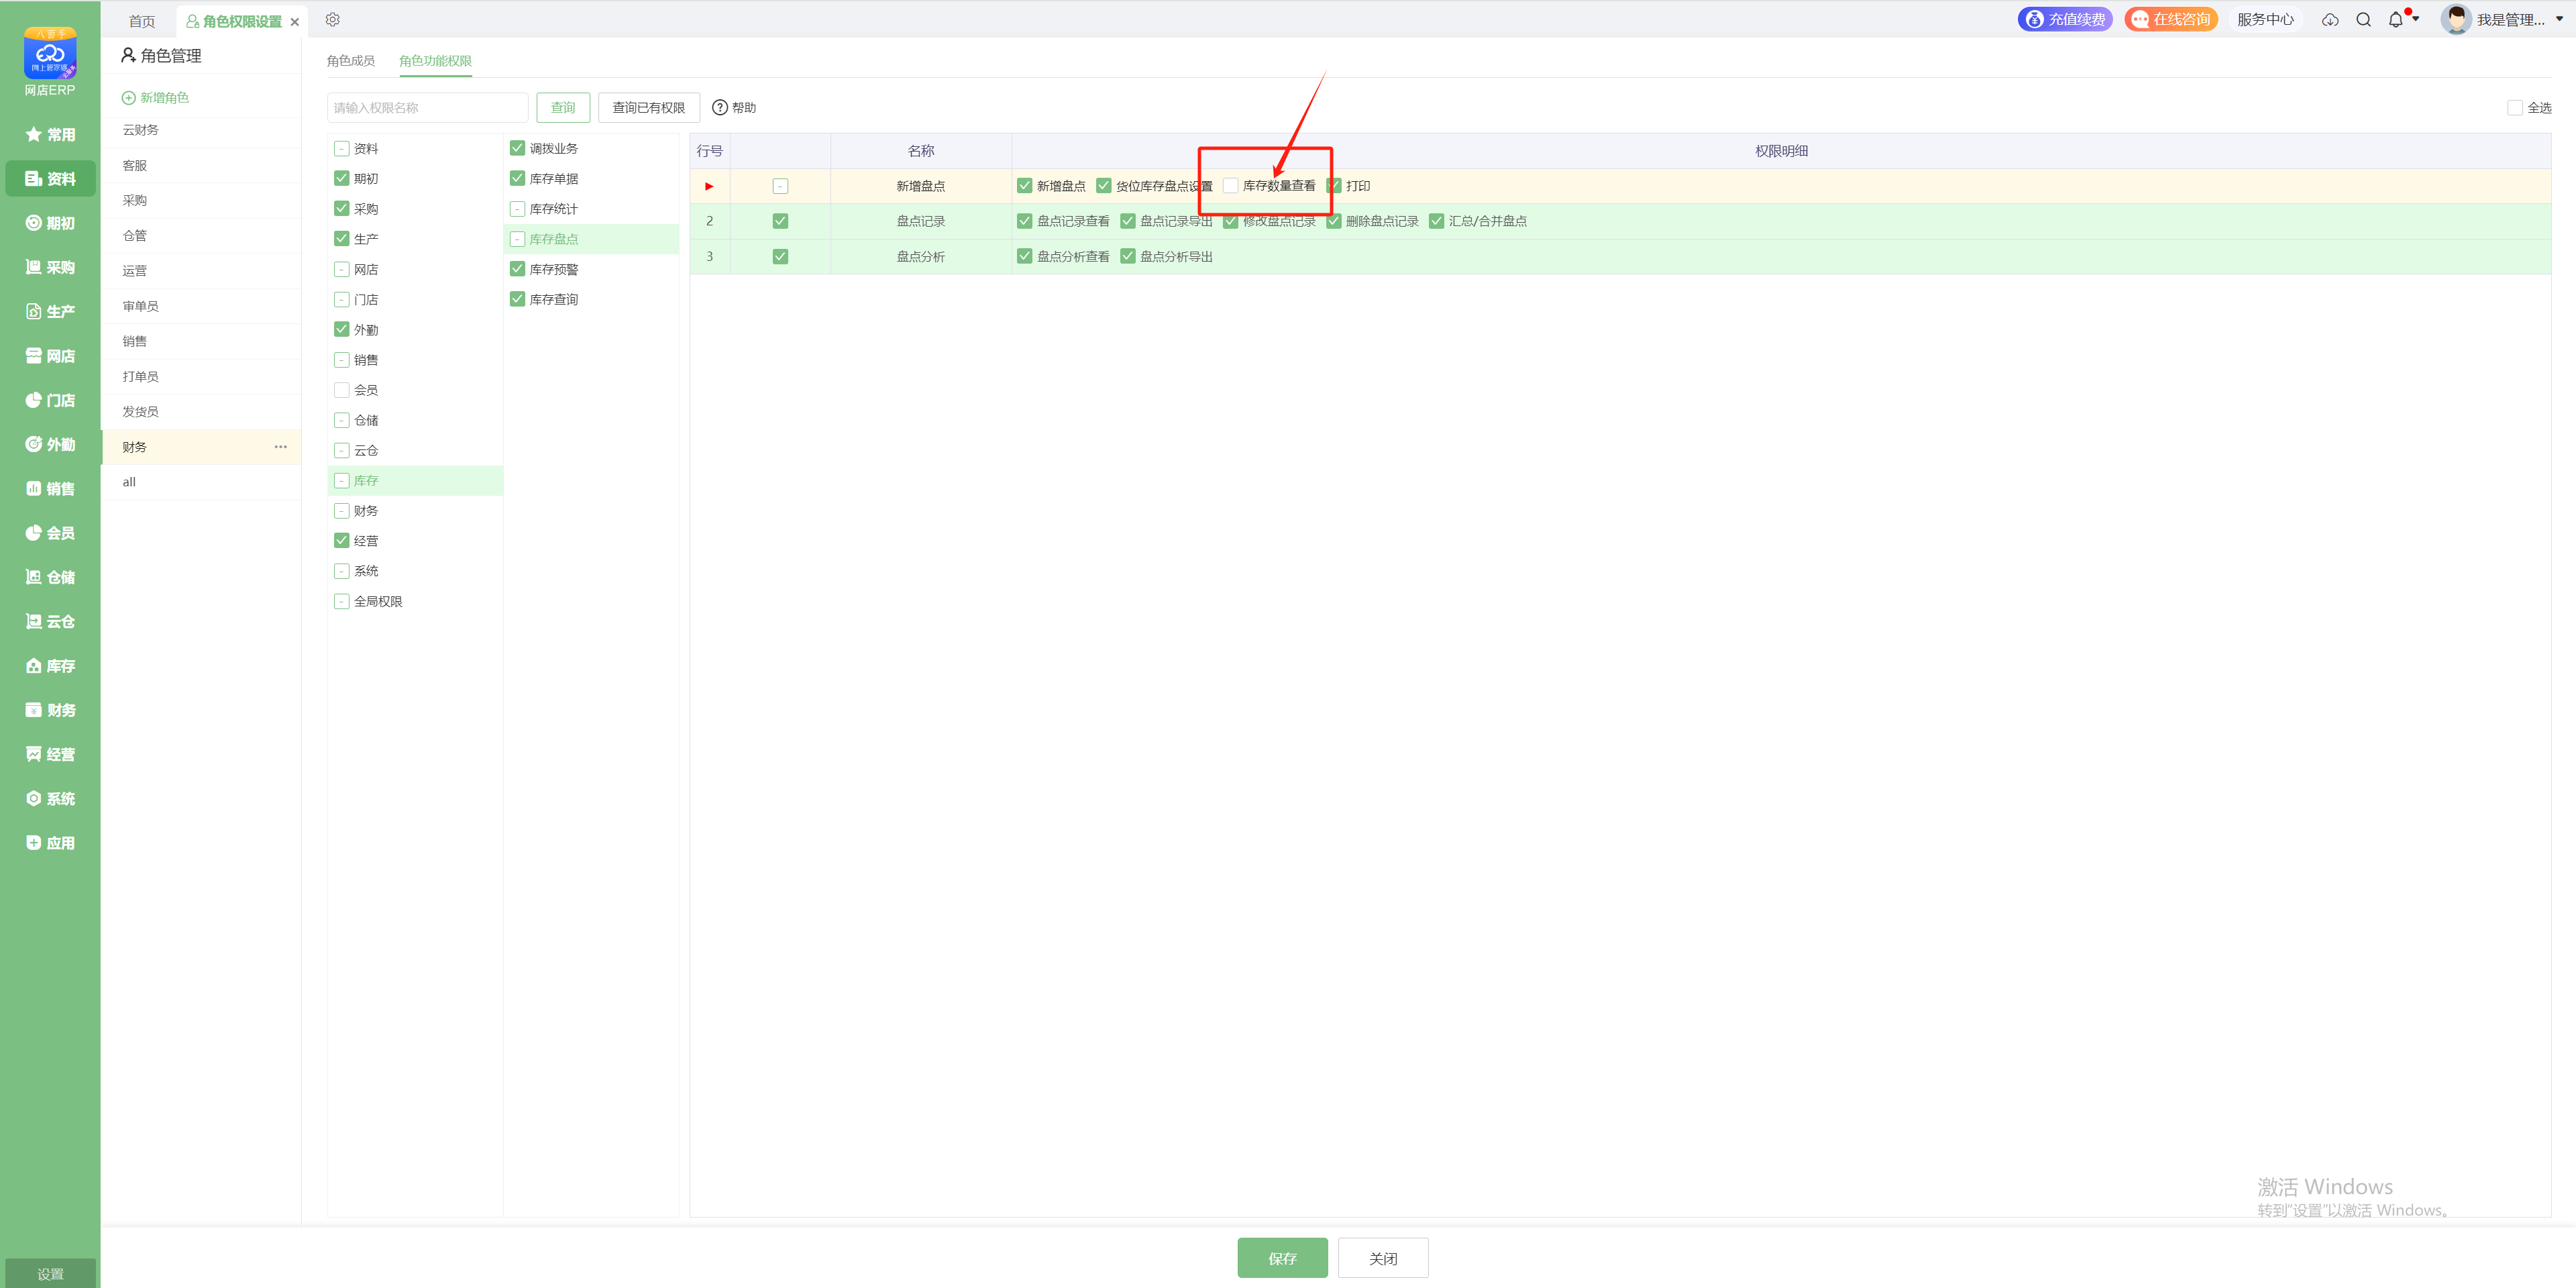
Task: Click the 充值续费 button
Action: tap(2065, 19)
